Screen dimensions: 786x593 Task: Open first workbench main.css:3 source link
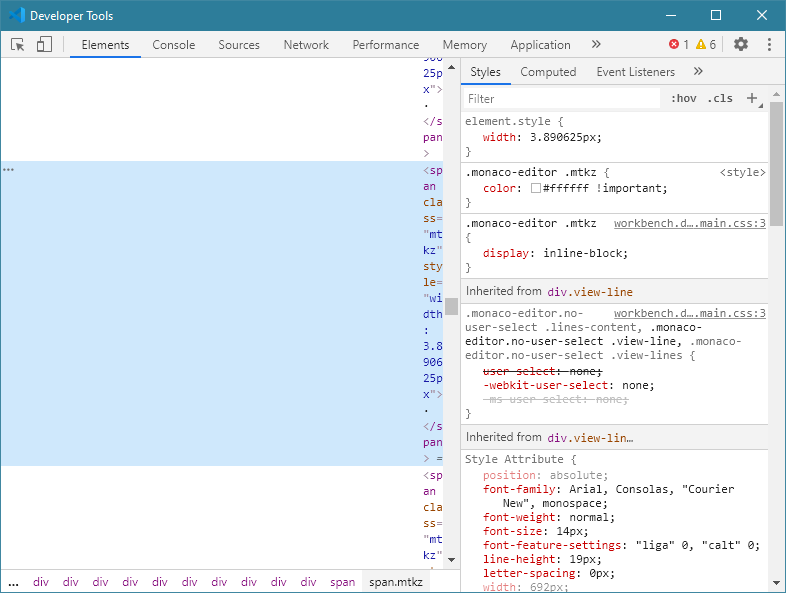690,223
